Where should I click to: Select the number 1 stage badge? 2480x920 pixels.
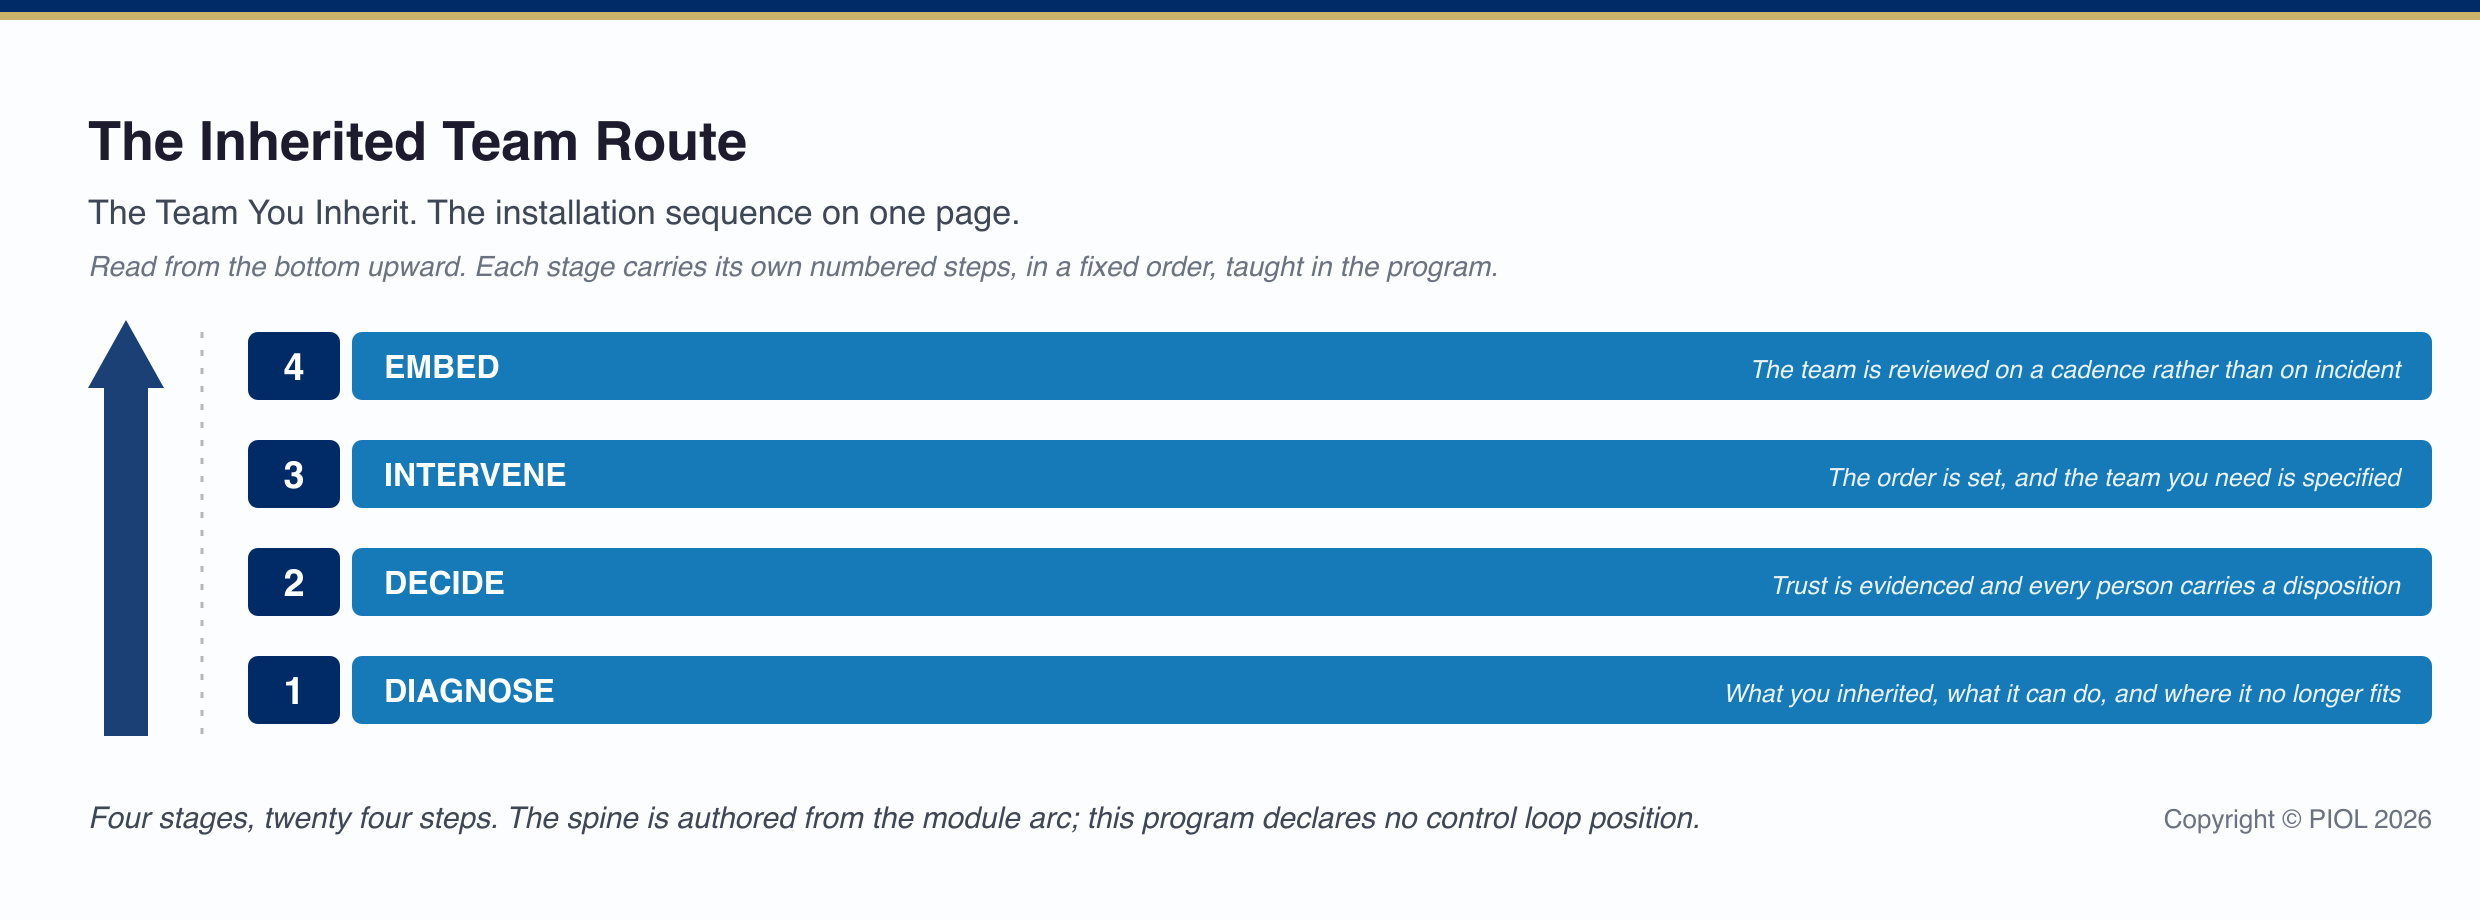click(294, 690)
